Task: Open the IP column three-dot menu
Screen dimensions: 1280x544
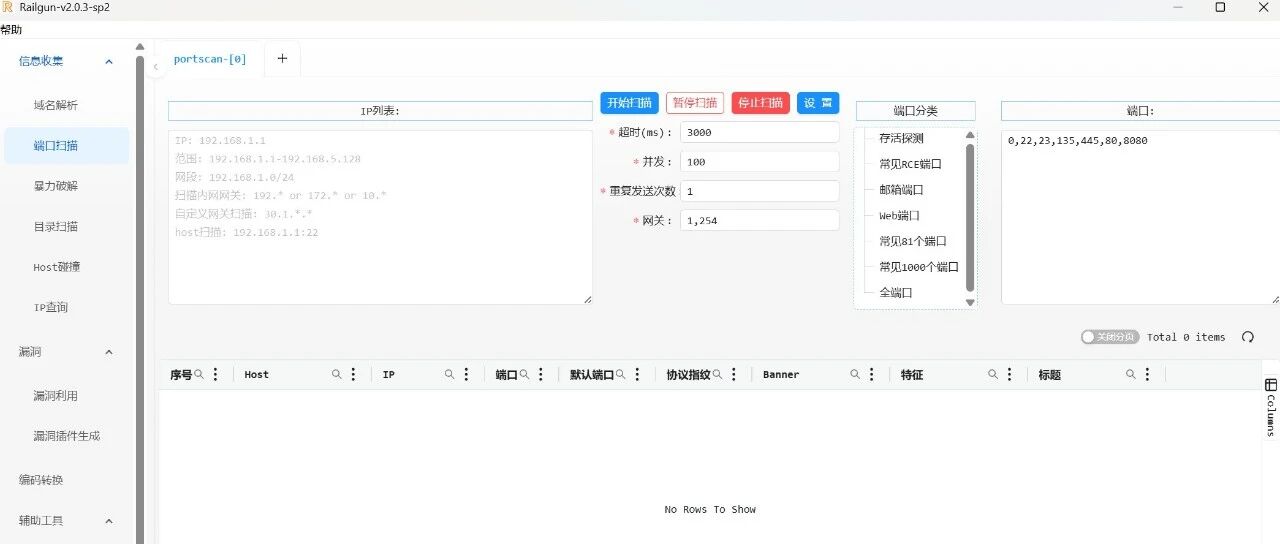Action: tap(466, 374)
